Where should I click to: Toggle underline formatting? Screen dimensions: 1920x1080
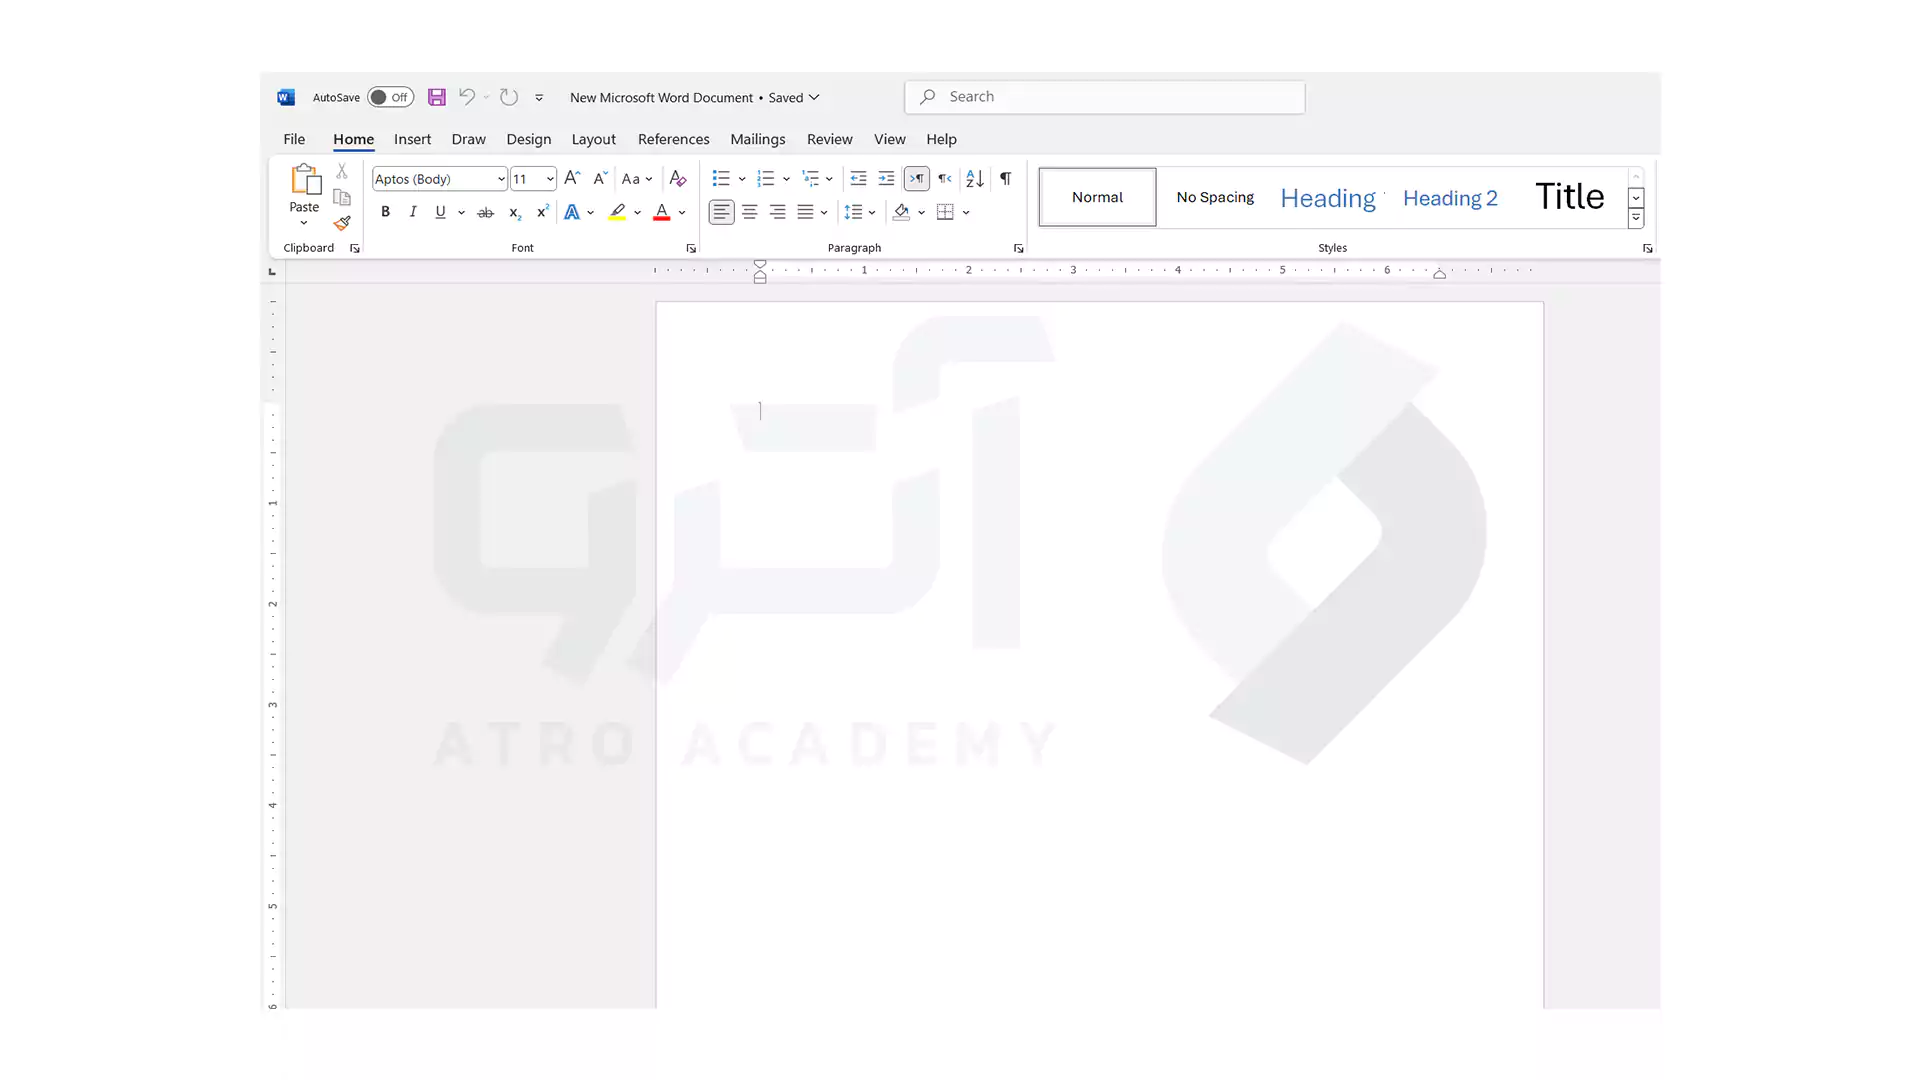coord(440,212)
